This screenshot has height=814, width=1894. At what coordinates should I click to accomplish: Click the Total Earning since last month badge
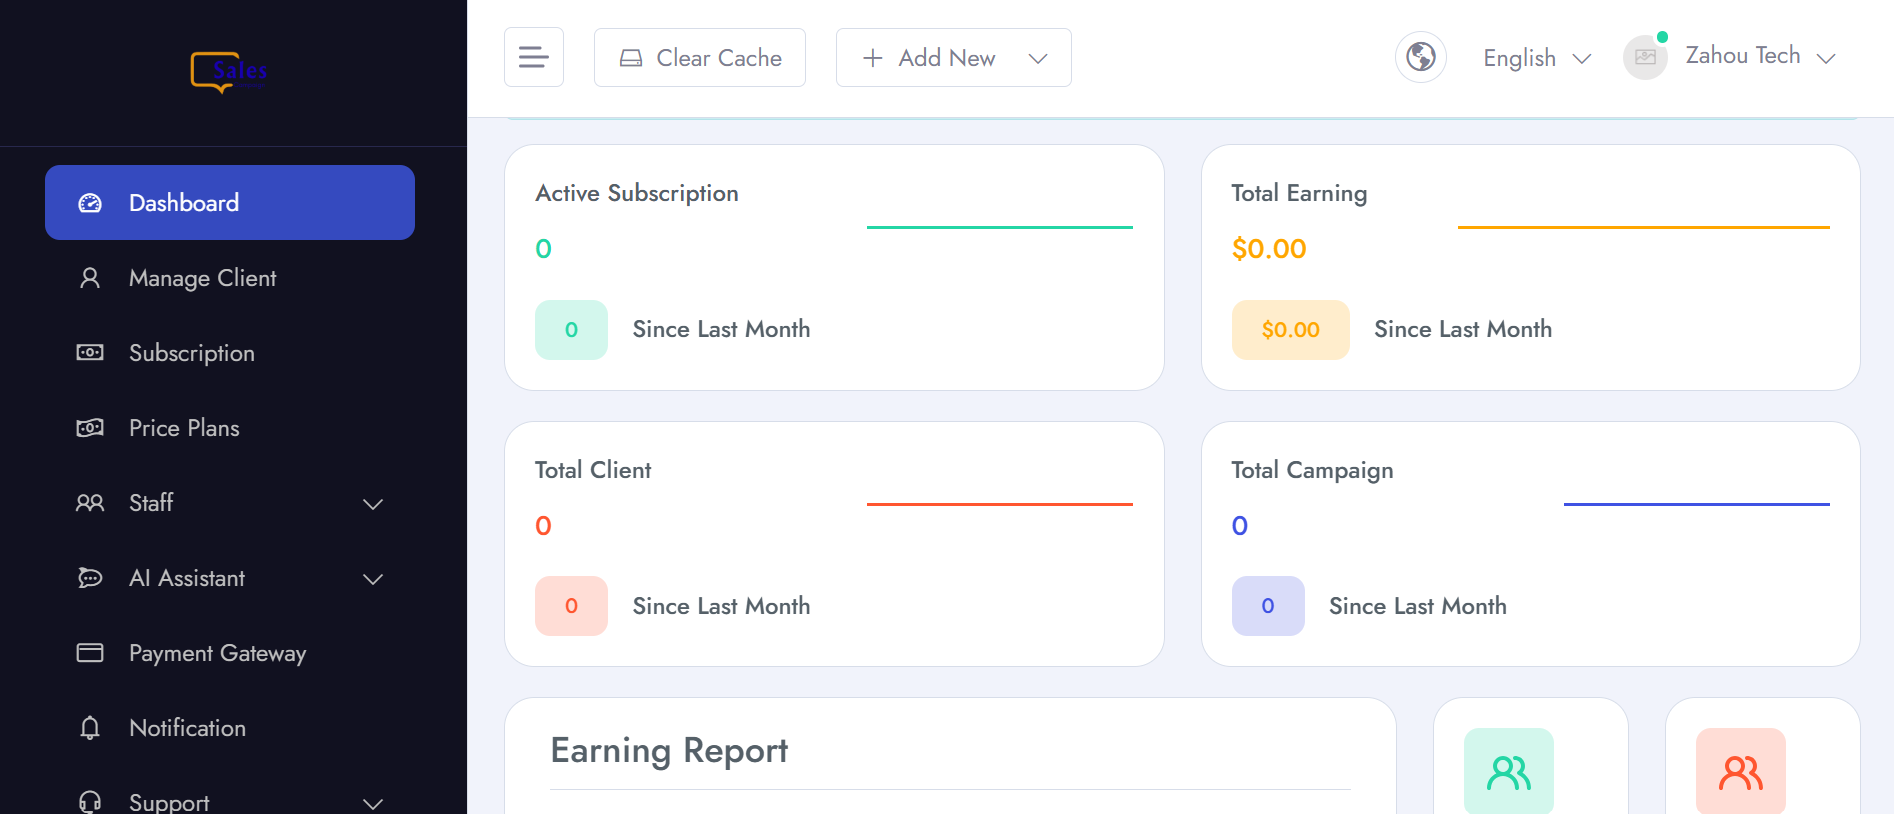pyautogui.click(x=1290, y=329)
